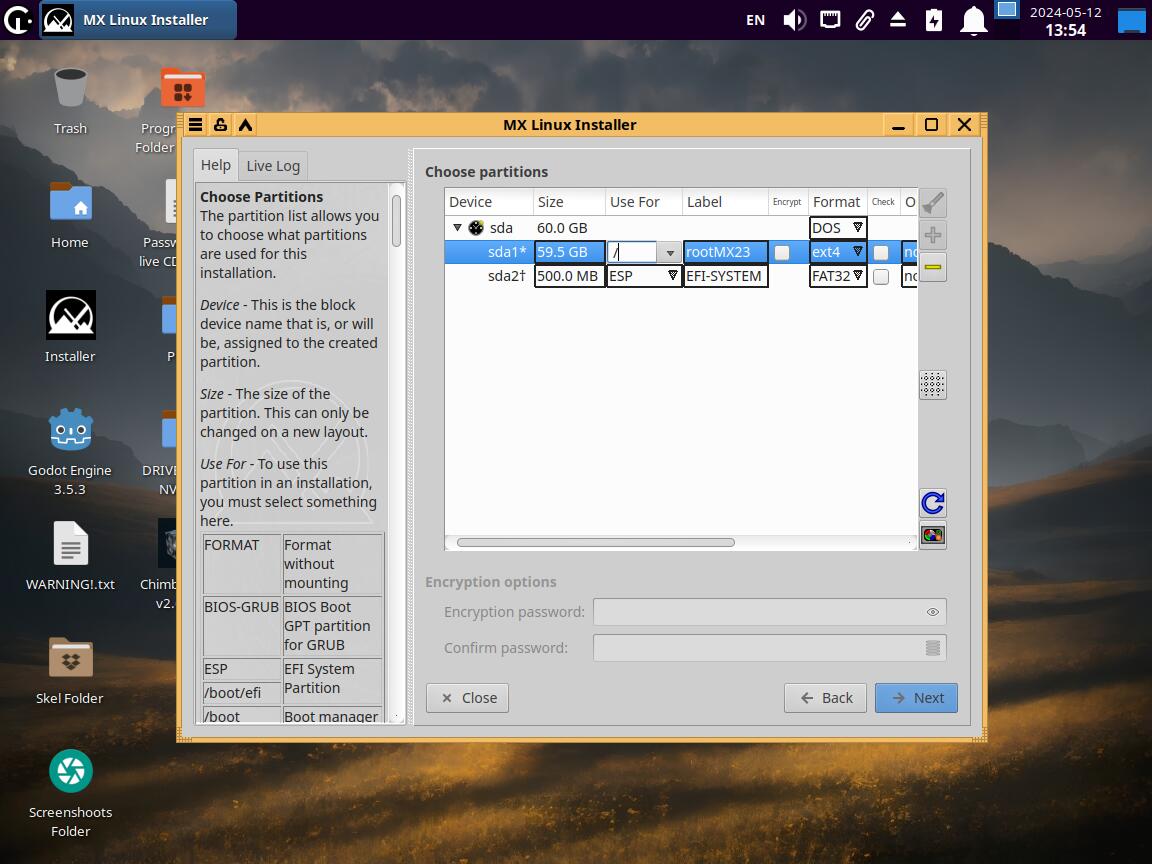Screen dimensions: 1152x864
Task: Click horizontal scrollbar of partition table
Action: coord(595,543)
